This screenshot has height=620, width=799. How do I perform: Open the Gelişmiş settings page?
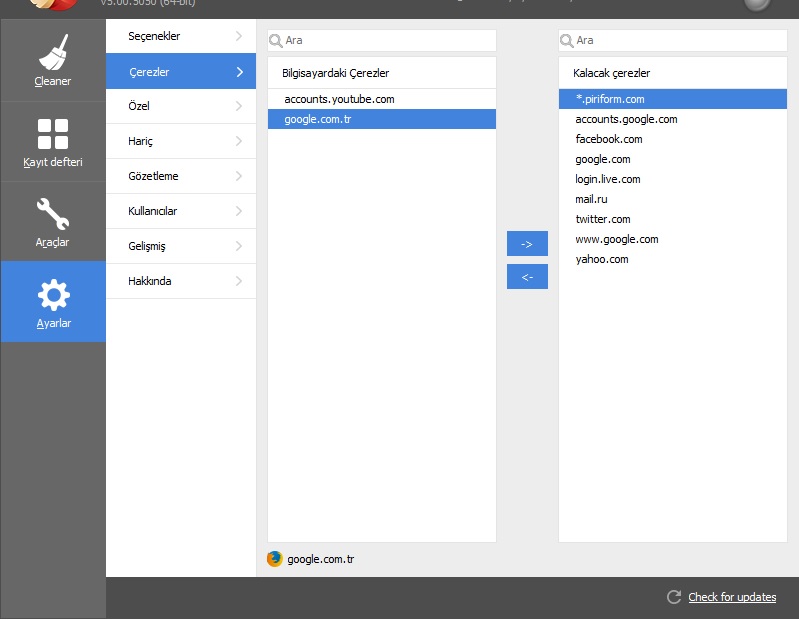[181, 246]
